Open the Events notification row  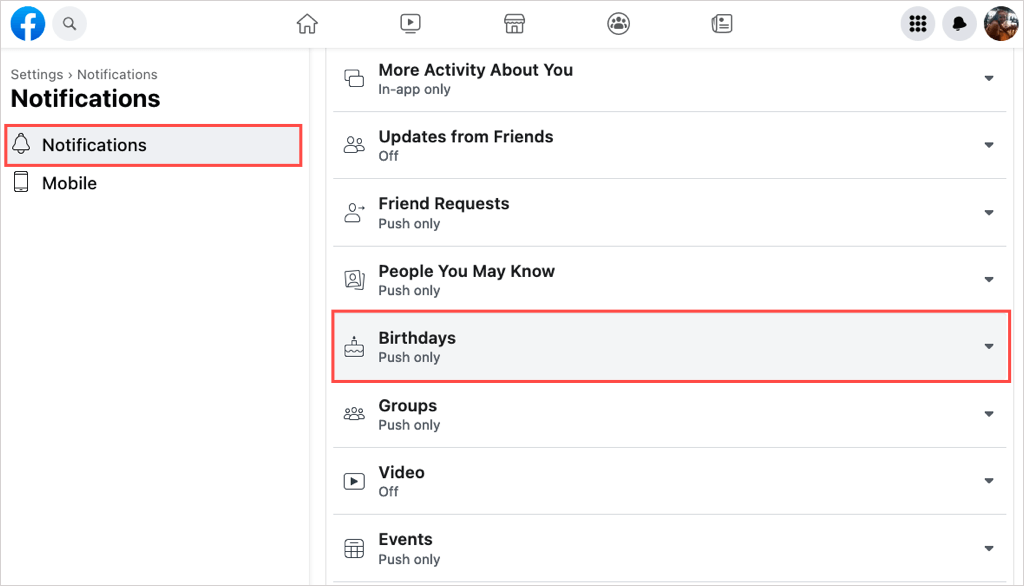[405, 548]
